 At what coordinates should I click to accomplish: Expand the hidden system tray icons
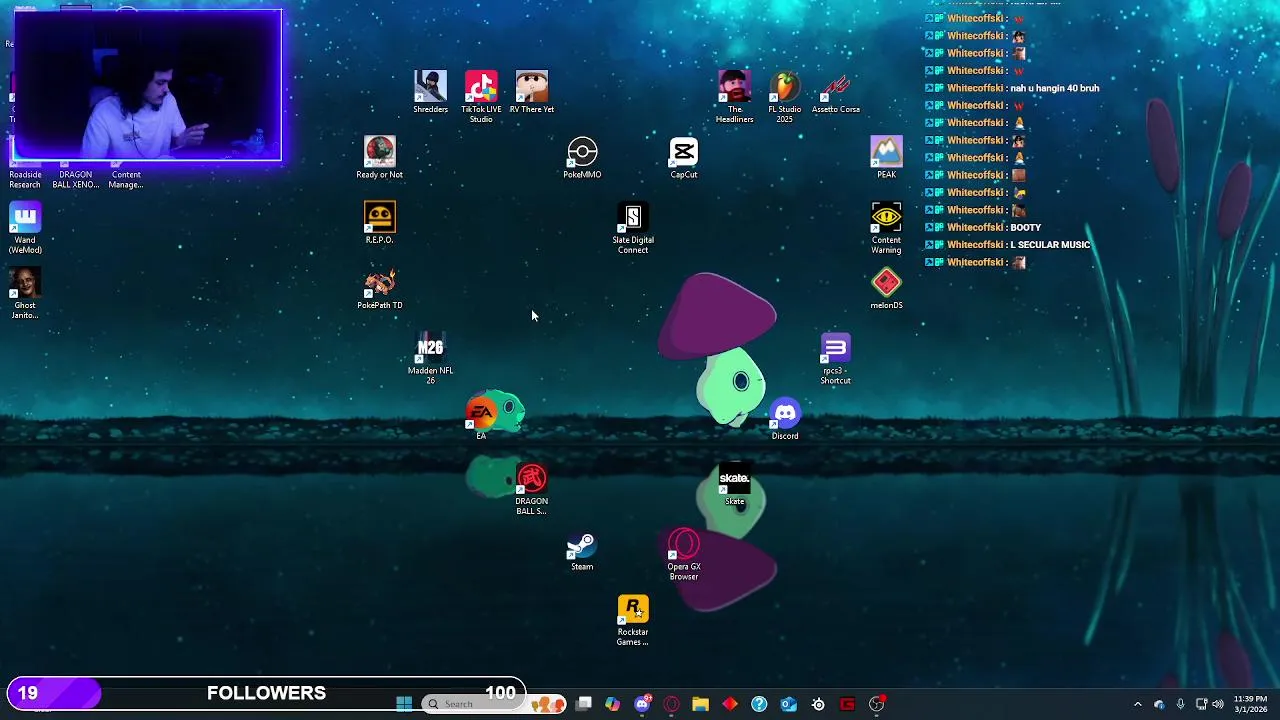pos(1138,704)
